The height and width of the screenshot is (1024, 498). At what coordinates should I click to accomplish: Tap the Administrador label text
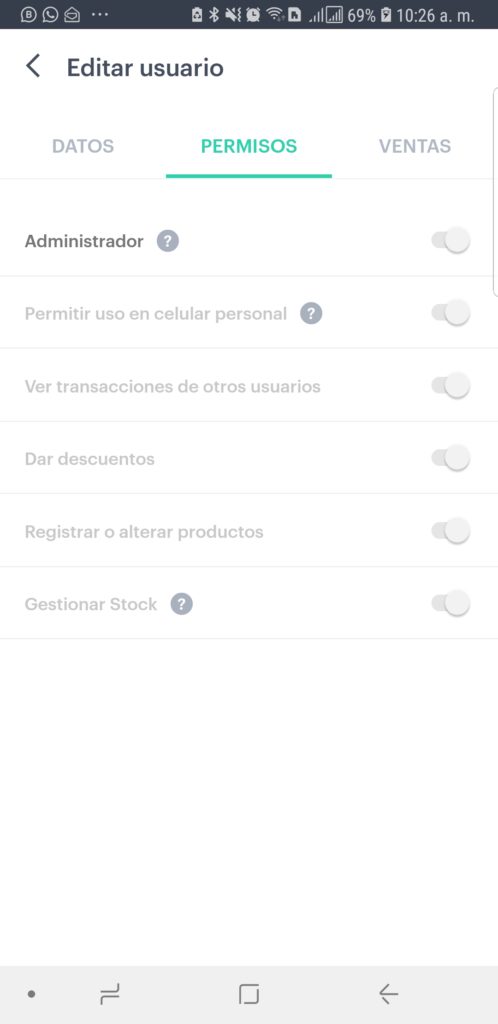coord(84,241)
